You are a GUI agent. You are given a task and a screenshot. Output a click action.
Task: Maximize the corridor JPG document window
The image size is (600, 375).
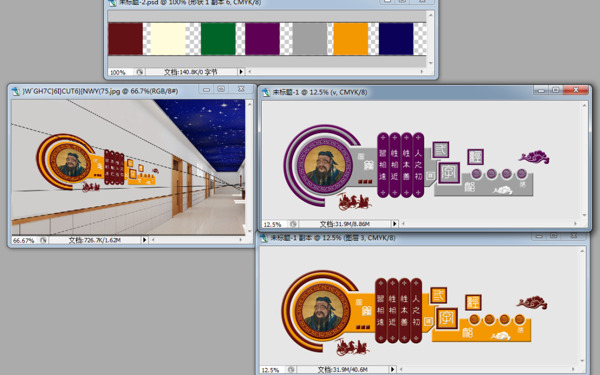[221, 89]
